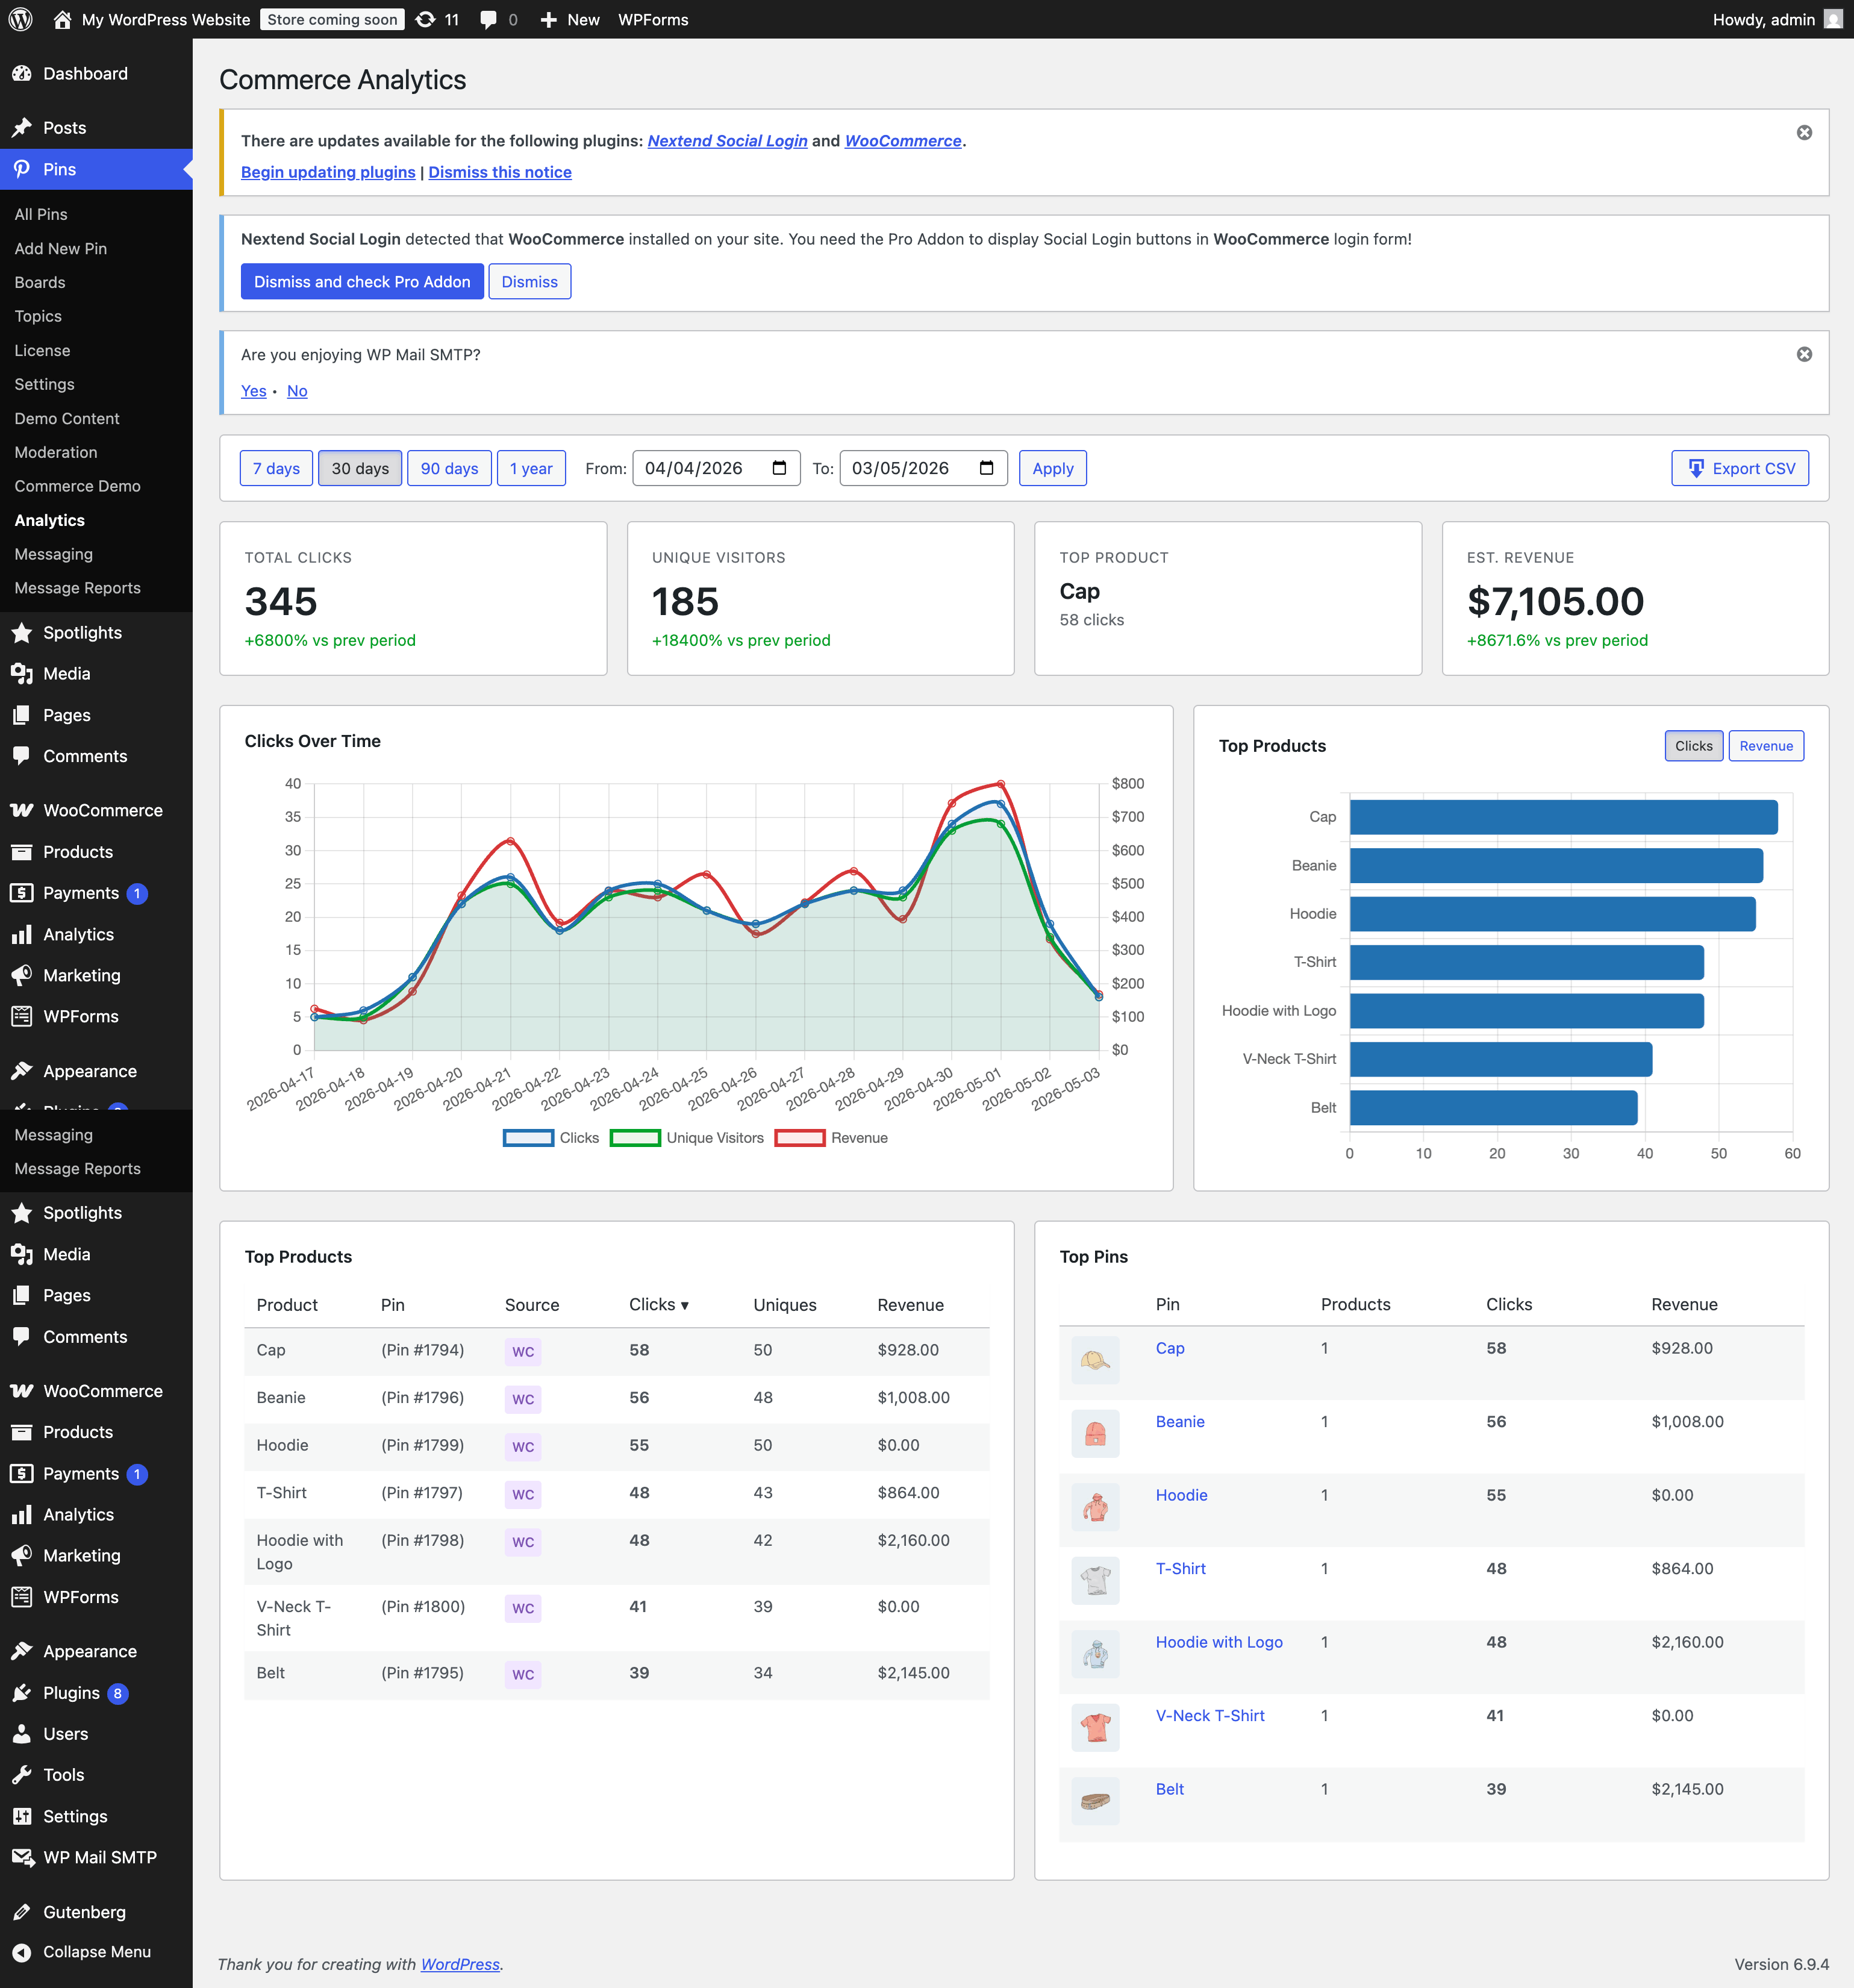Dismiss the plugin updates notice with X icon
The height and width of the screenshot is (1988, 1854).
[x=1804, y=133]
